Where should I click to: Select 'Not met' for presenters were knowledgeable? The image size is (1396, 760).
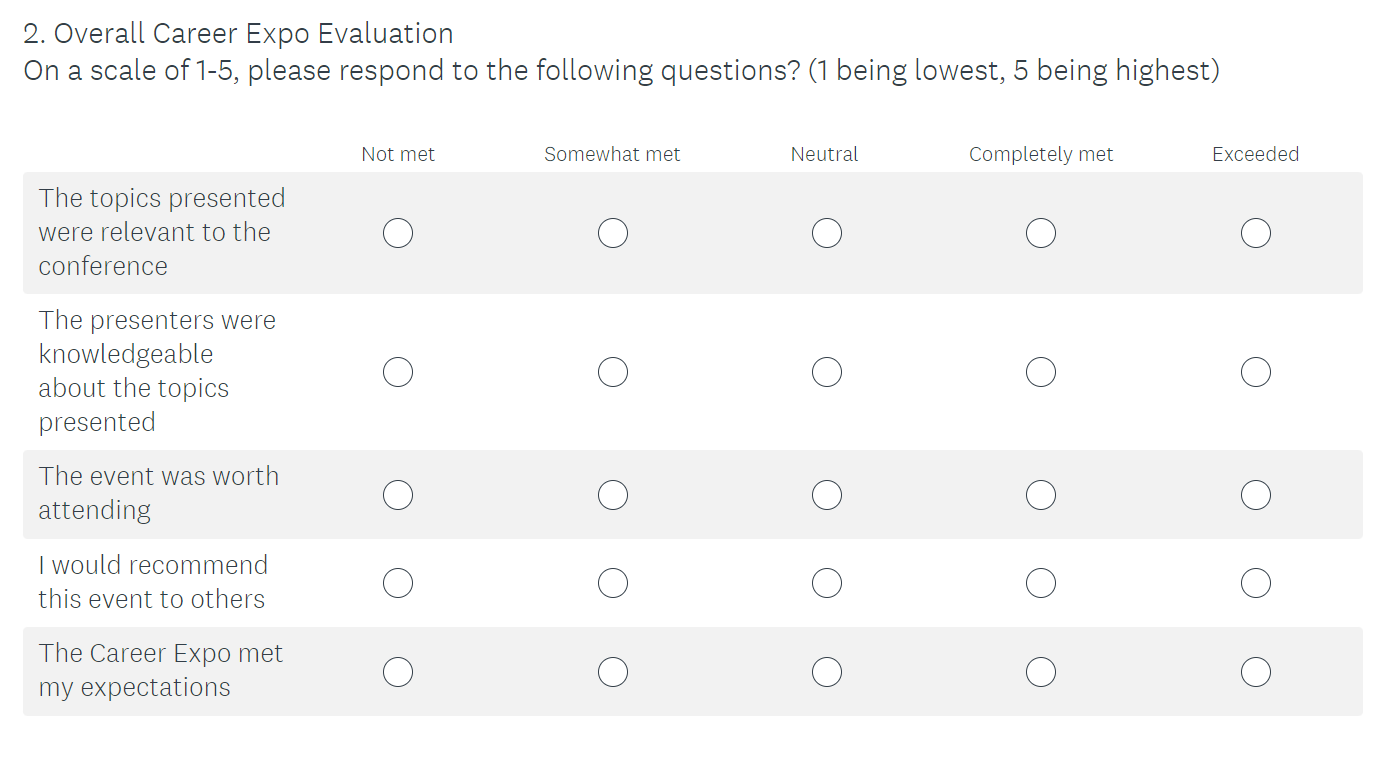[398, 372]
